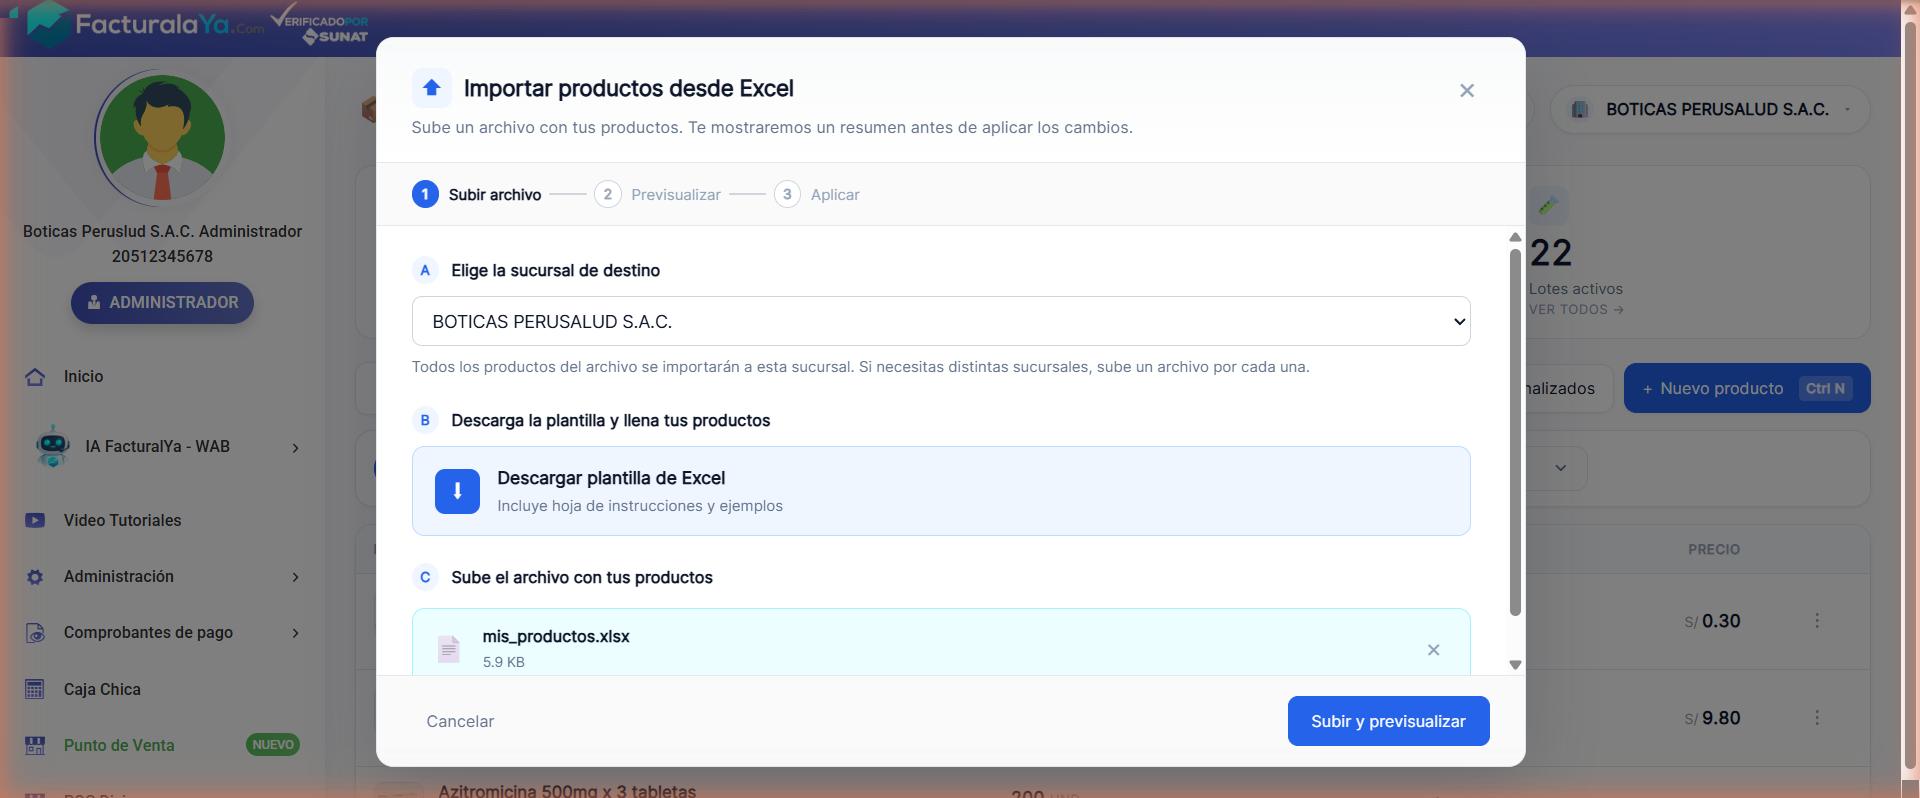Image resolution: width=1920 pixels, height=798 pixels.
Task: Click the dialog vertical scrollbar thumb
Action: click(1515, 431)
